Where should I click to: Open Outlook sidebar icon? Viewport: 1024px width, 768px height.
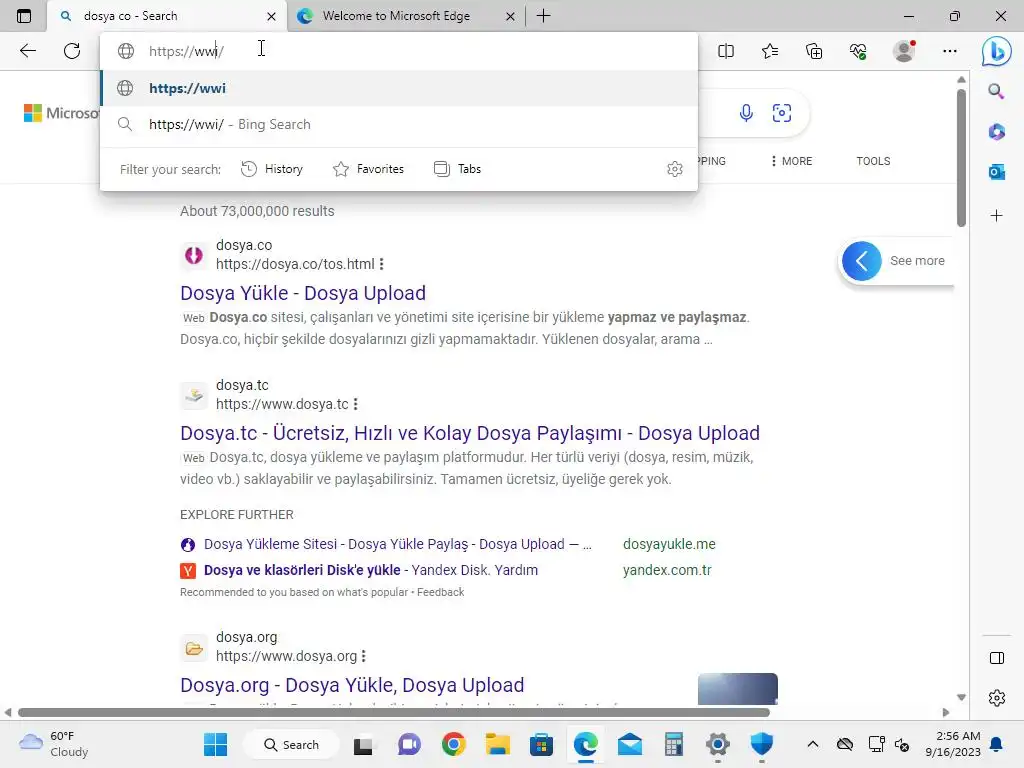996,172
